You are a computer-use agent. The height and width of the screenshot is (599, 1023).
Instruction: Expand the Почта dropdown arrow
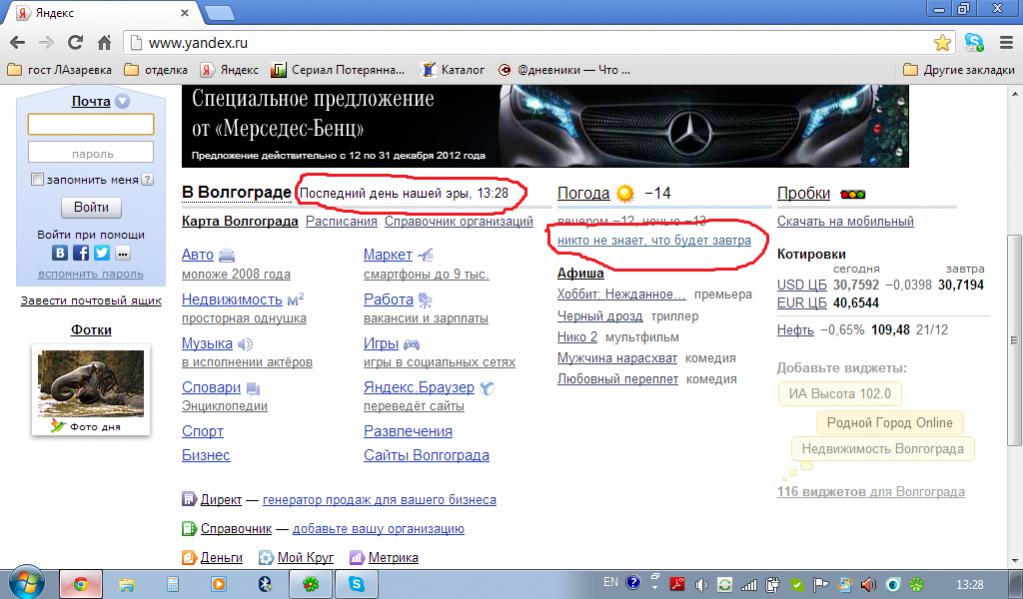(x=122, y=101)
